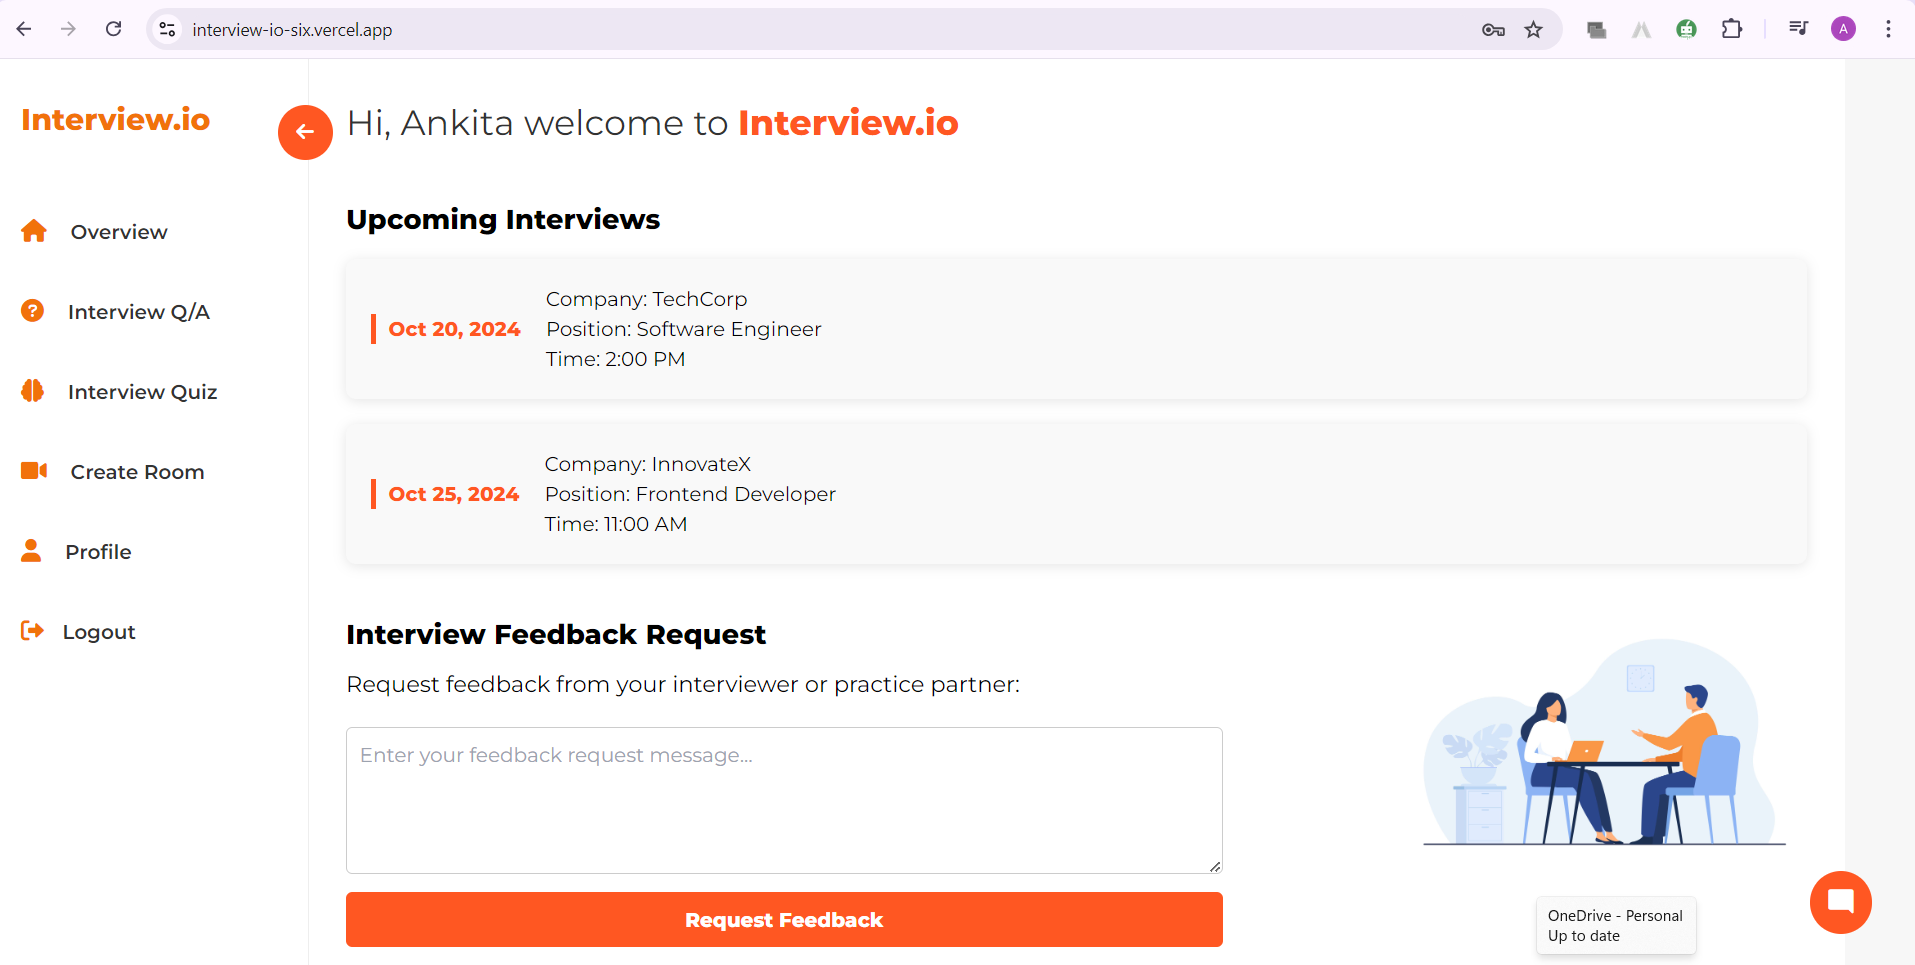Click the Logout exit icon

(x=32, y=631)
